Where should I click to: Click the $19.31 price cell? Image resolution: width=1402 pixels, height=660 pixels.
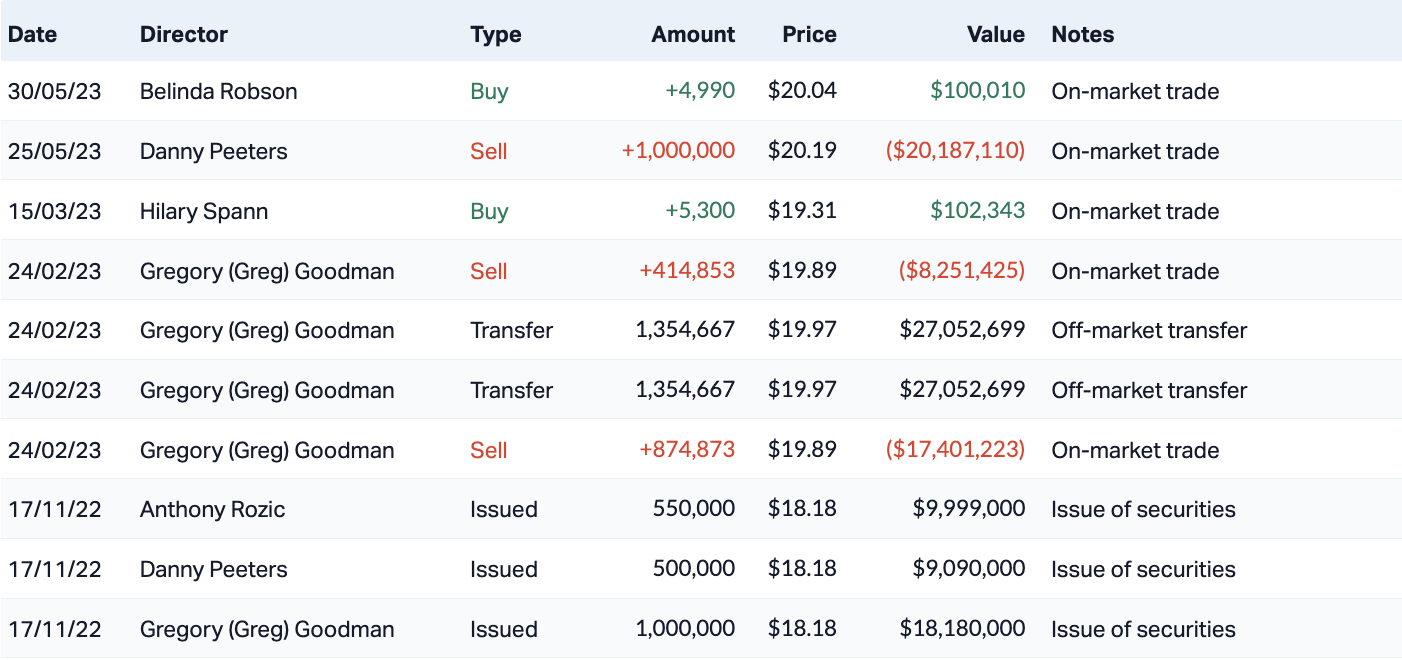802,211
